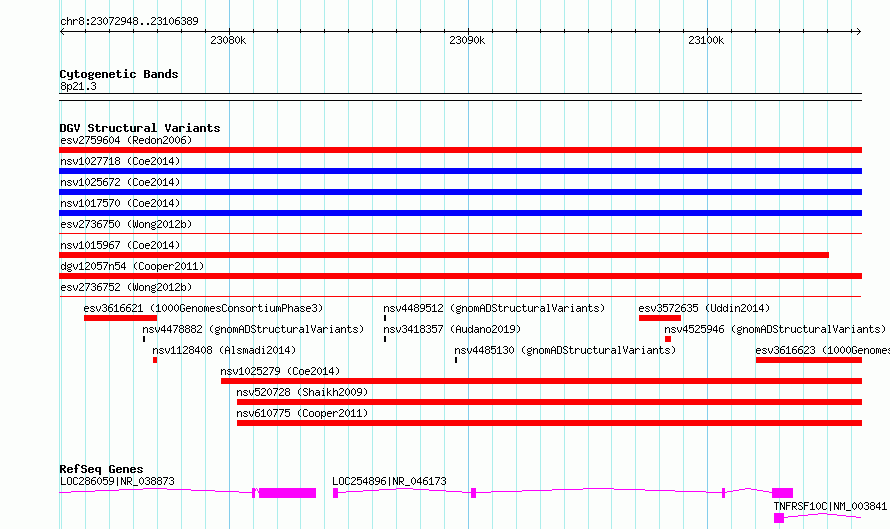This screenshot has height=529, width=890.
Task: Click the small red marker under nsv1128408
Action: 155,360
